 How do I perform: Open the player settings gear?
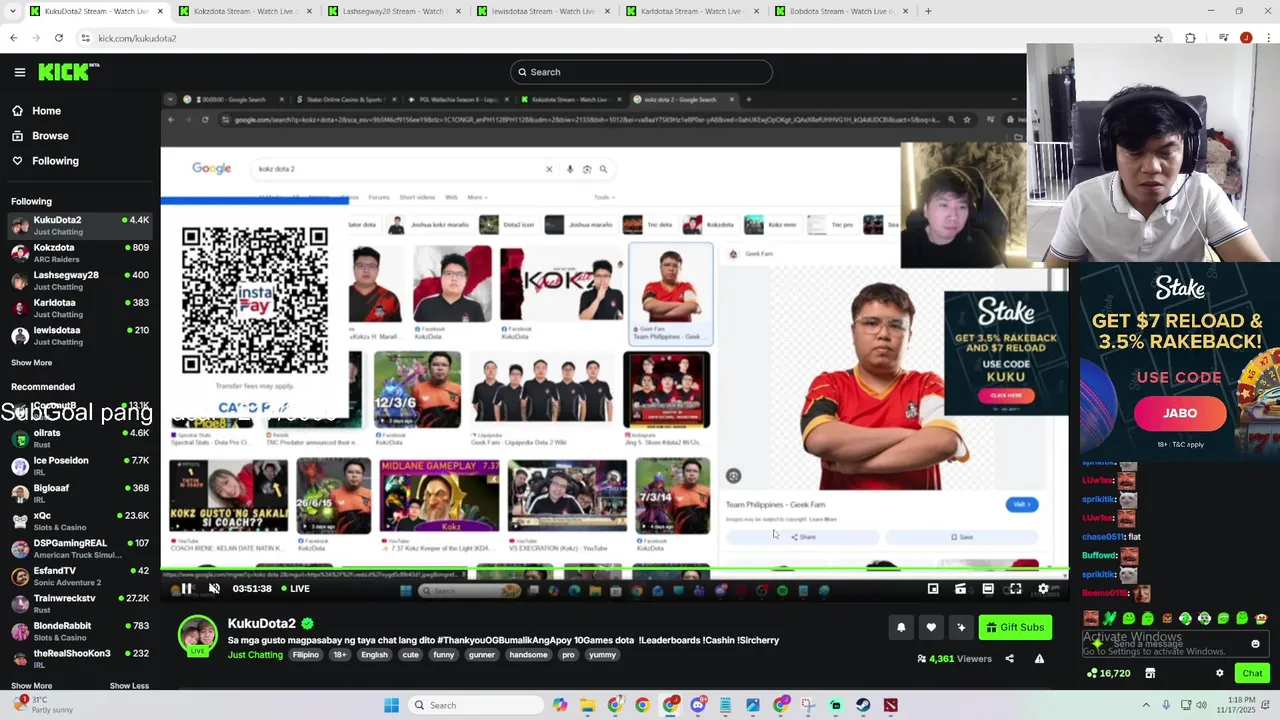click(x=1043, y=589)
